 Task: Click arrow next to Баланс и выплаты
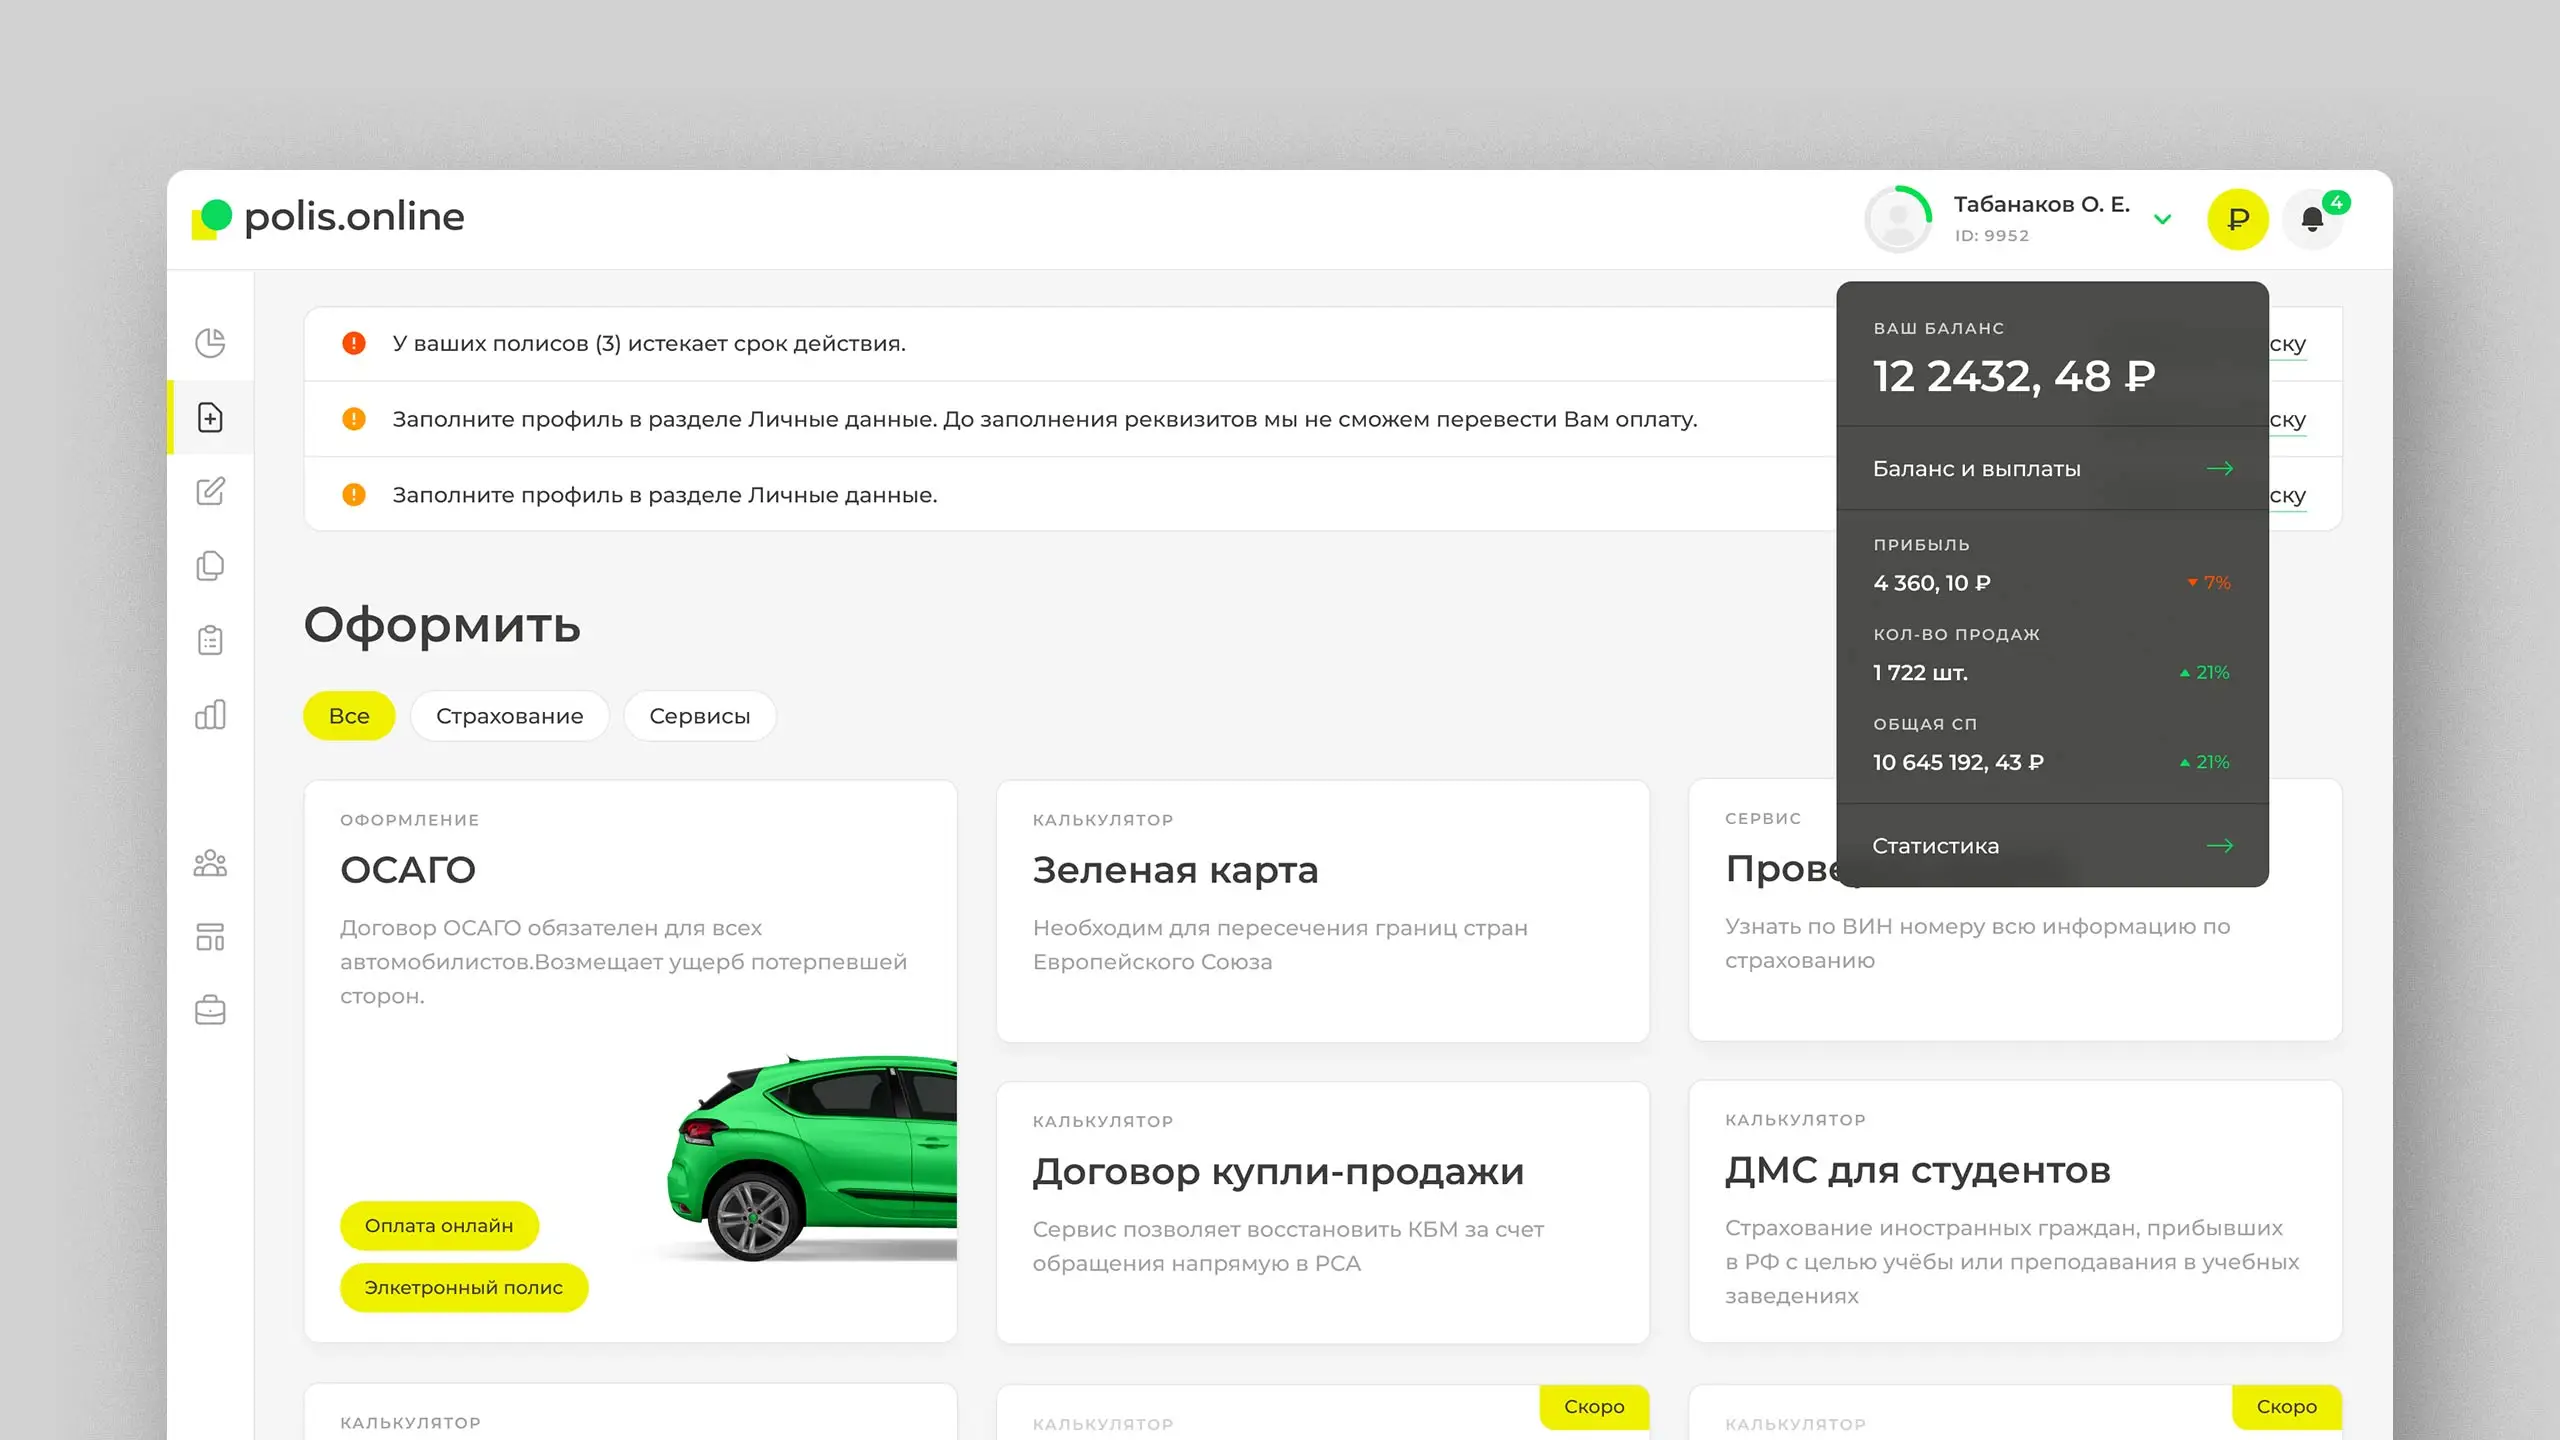point(2220,469)
